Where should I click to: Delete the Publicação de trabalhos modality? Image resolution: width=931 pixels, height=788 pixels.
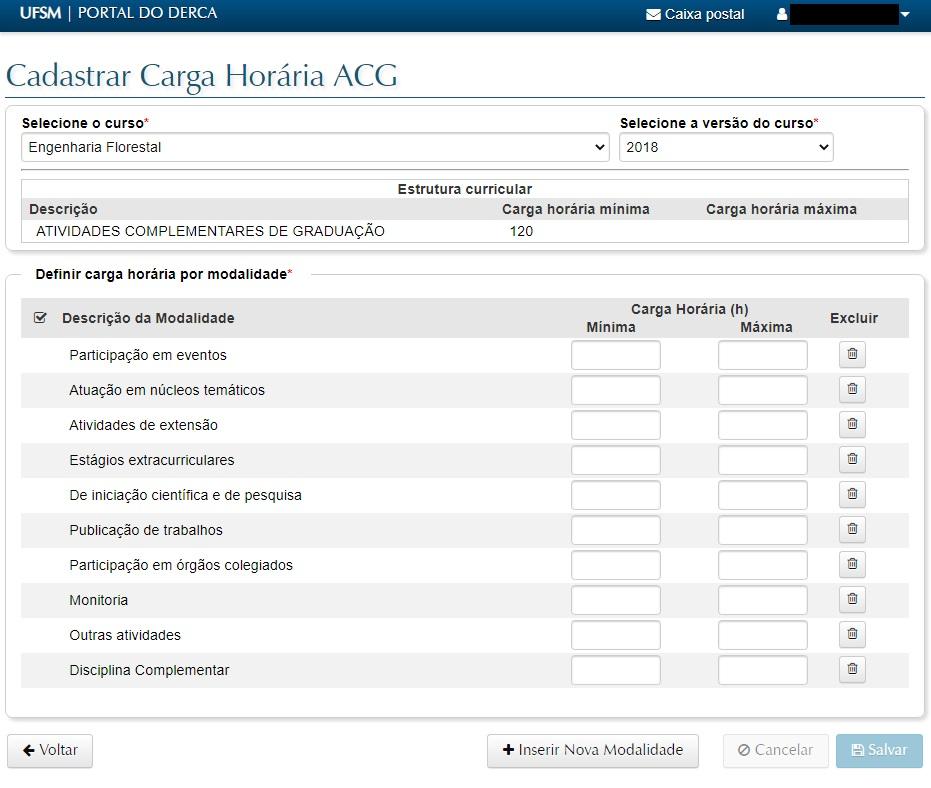tap(852, 529)
